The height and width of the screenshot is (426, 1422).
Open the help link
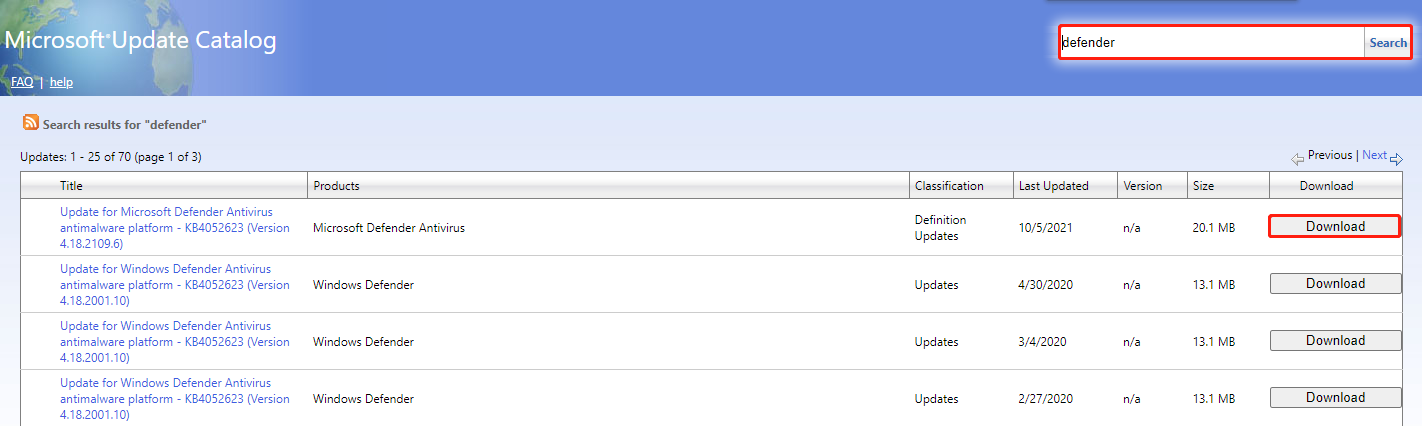pyautogui.click(x=61, y=82)
